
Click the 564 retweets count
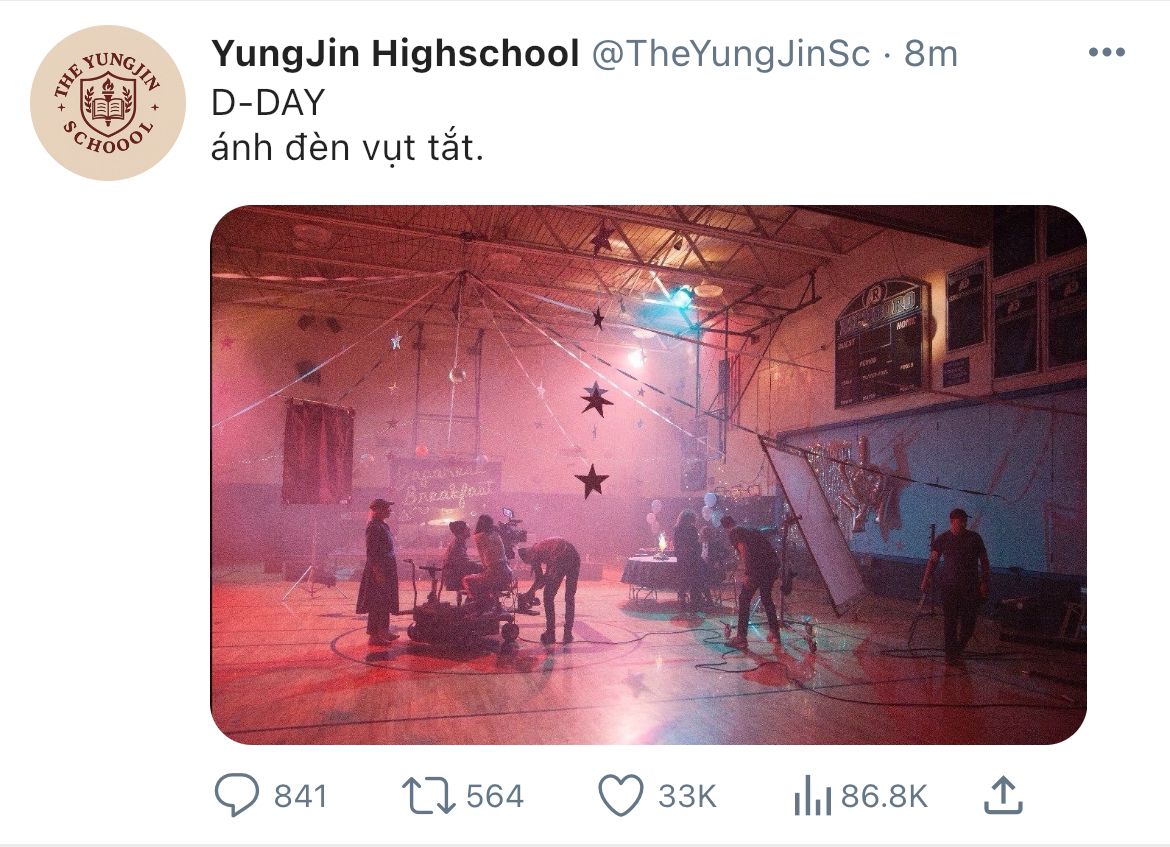(x=495, y=796)
